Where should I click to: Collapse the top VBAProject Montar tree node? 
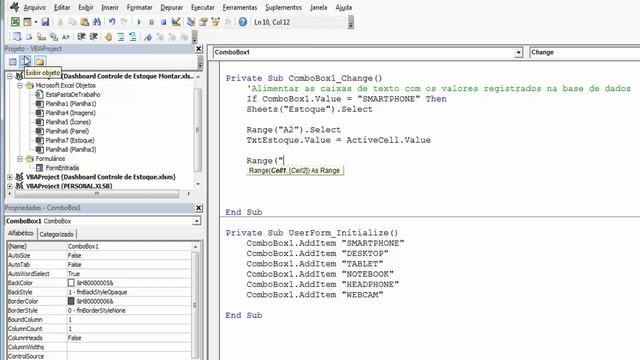point(10,76)
